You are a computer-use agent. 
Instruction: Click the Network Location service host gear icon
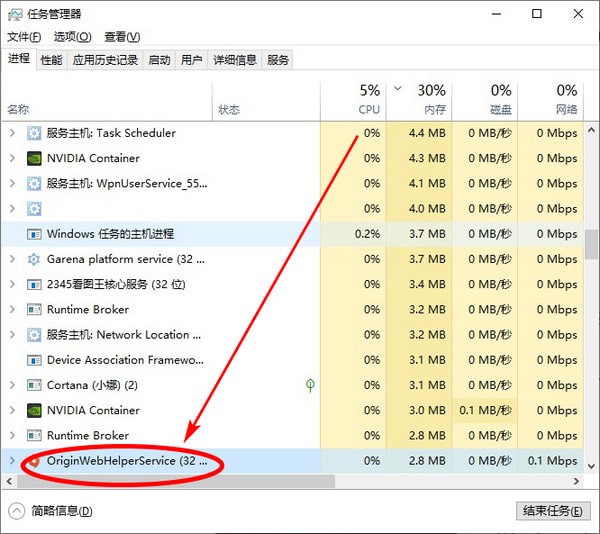(x=34, y=335)
